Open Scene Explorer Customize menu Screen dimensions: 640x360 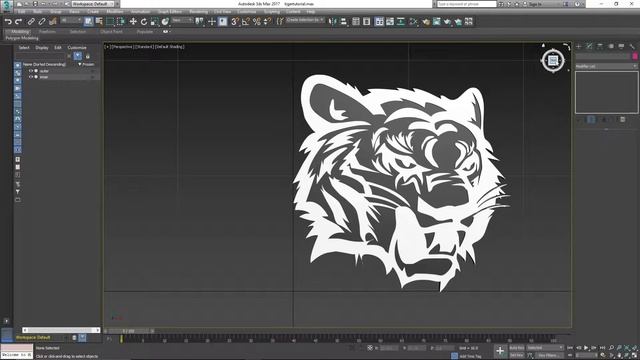tap(77, 48)
